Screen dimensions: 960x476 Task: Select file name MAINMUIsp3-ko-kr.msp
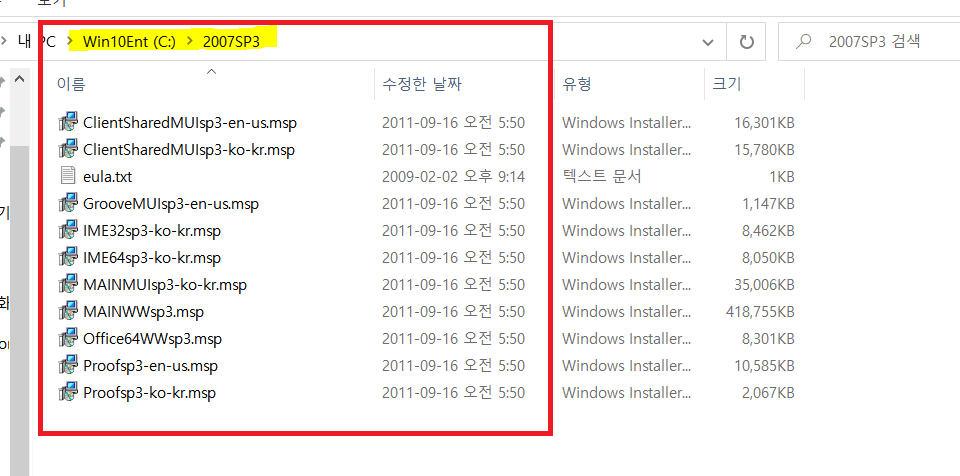[165, 284]
